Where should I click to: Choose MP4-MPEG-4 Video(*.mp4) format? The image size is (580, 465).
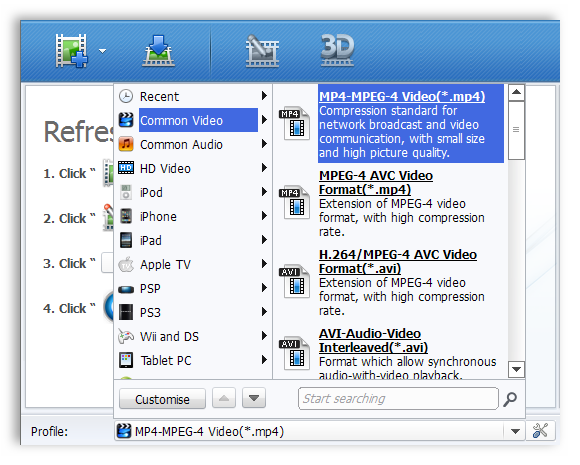(x=402, y=97)
